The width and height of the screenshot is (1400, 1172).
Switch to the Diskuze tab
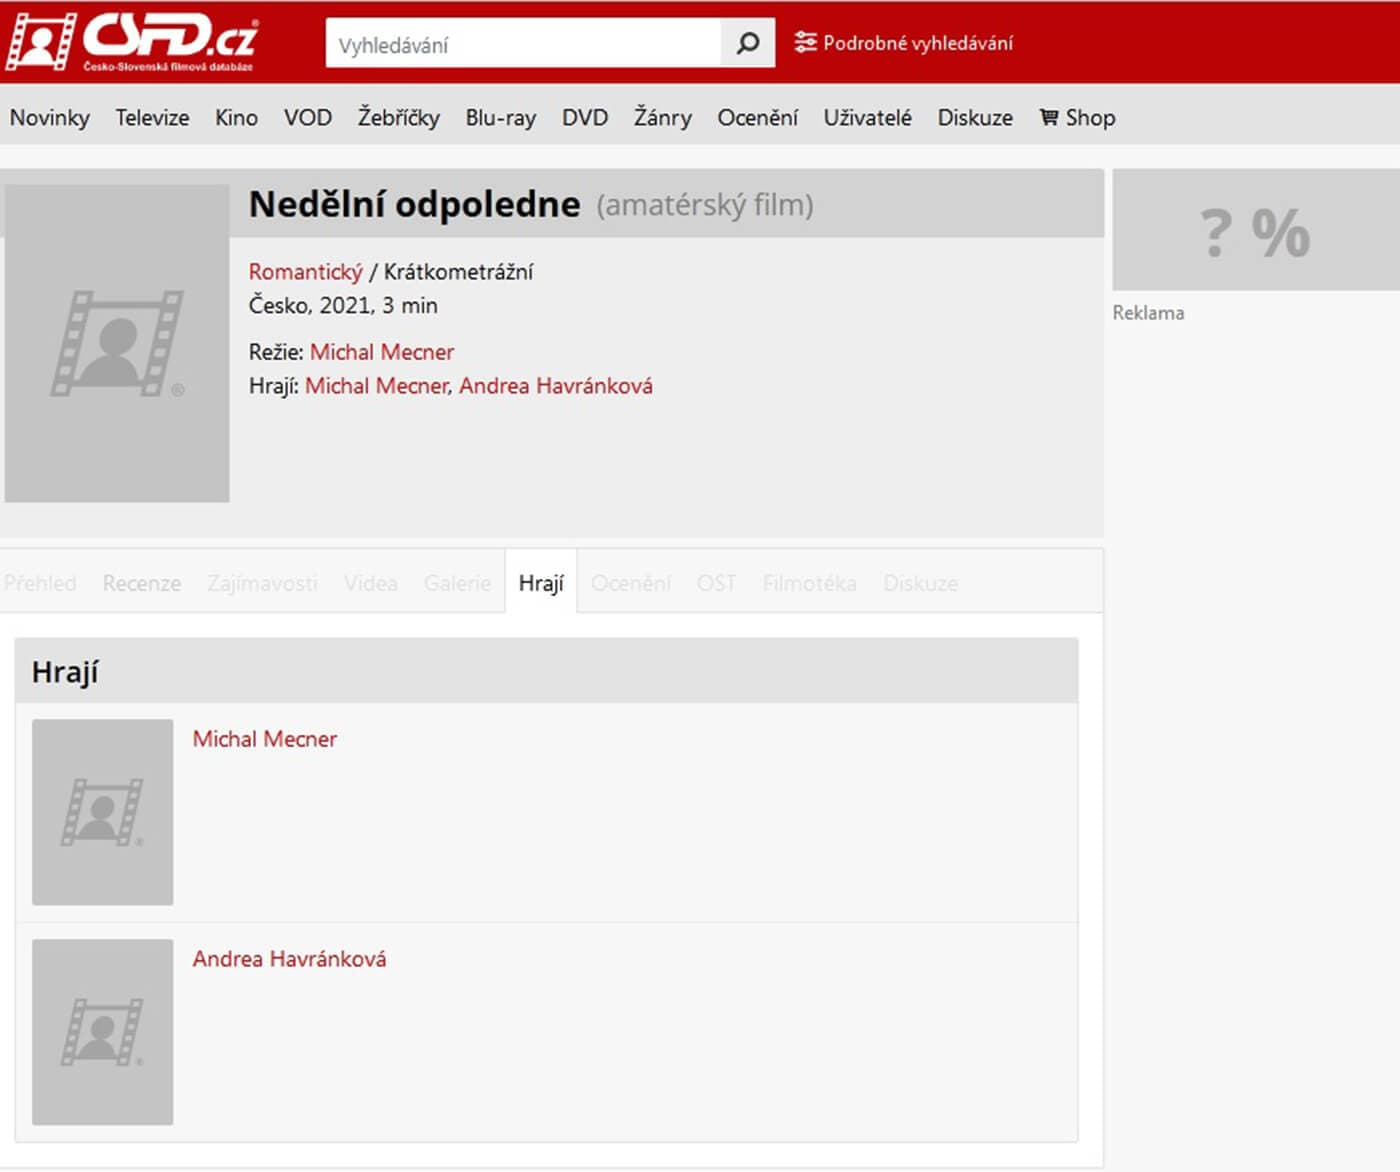[x=920, y=583]
